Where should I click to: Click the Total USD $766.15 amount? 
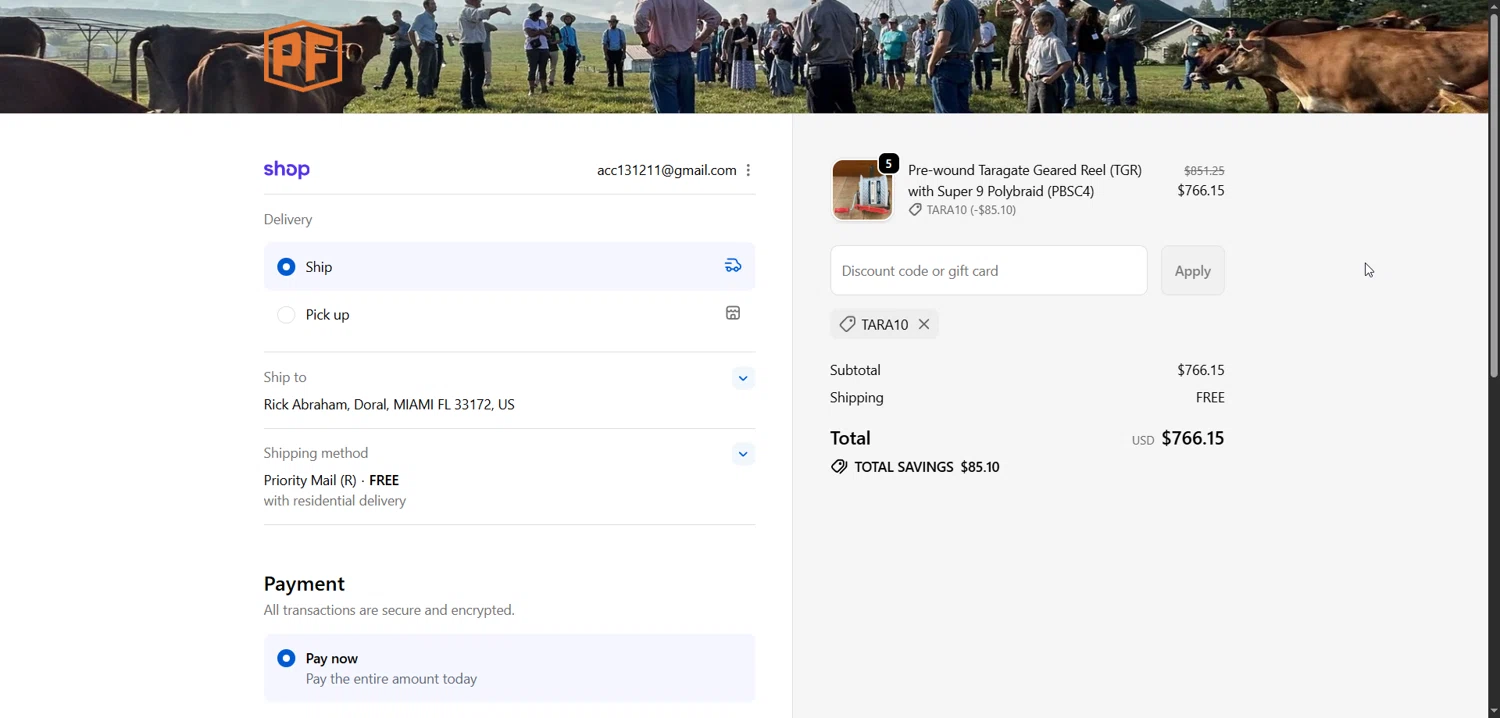coord(1178,438)
